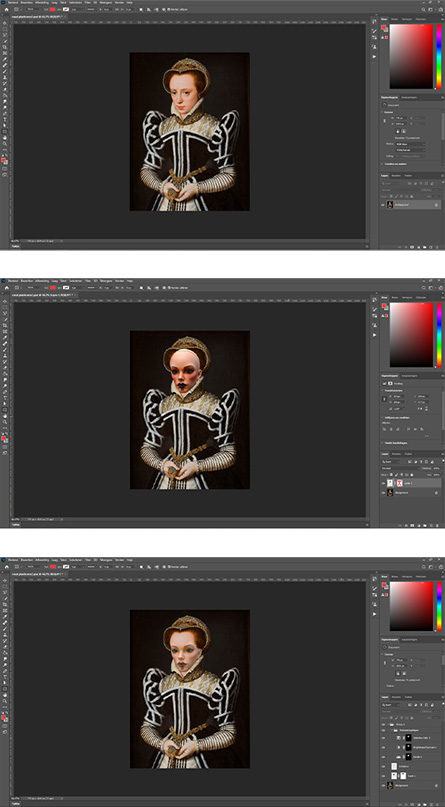Click hue slider in top color panel
The width and height of the screenshot is (445, 807).
coord(439,57)
